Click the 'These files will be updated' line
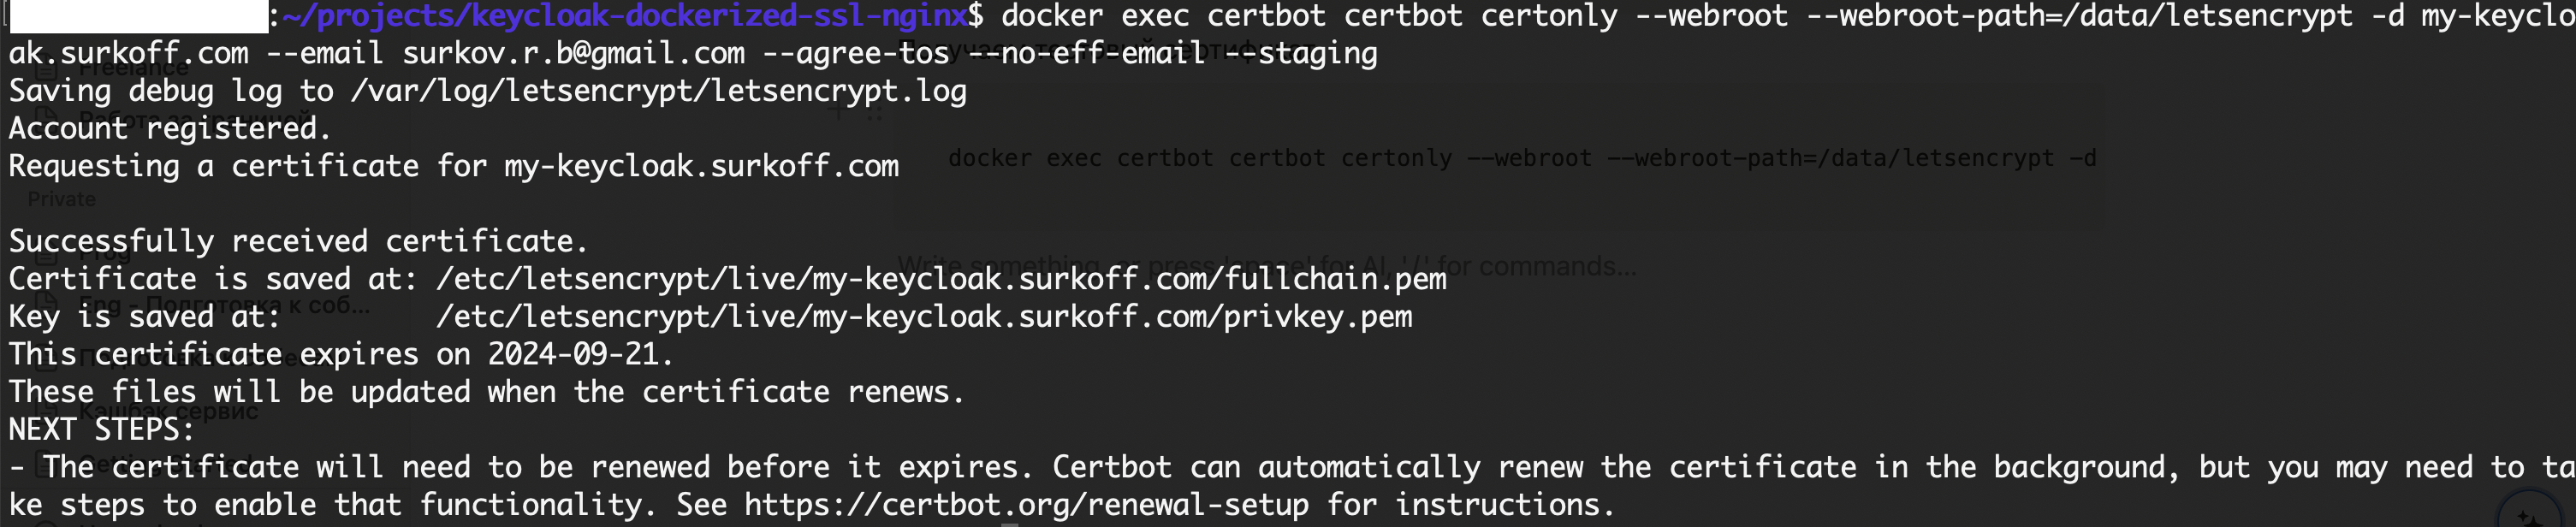Image resolution: width=2576 pixels, height=527 pixels. (486, 392)
